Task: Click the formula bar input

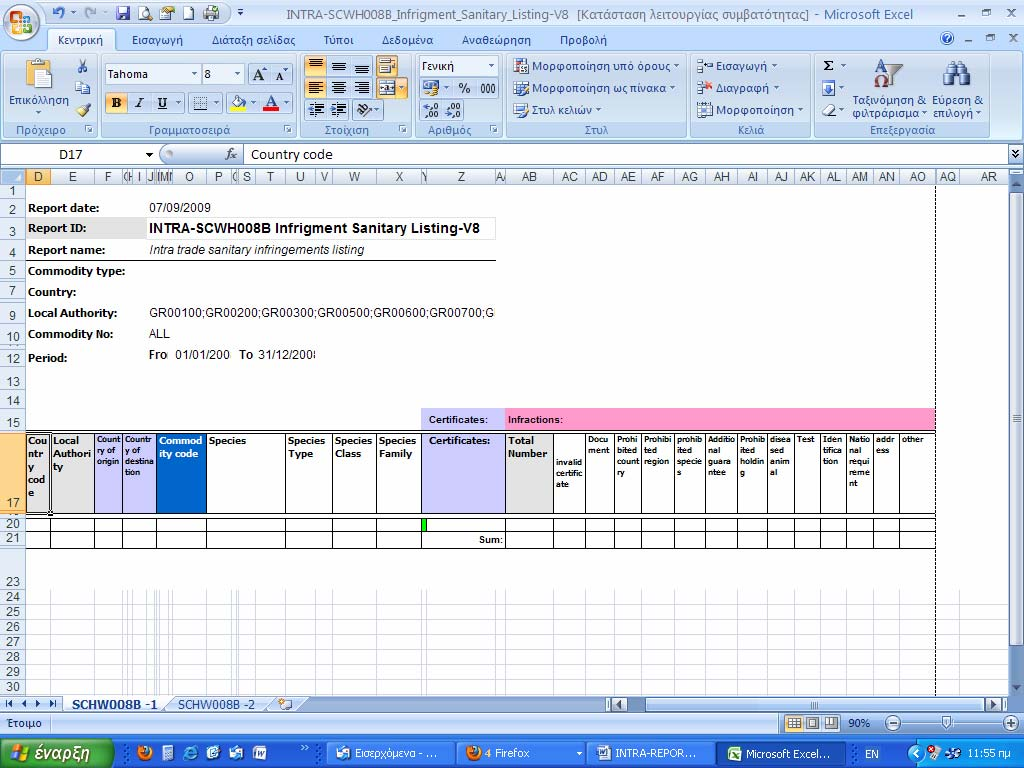Action: coord(626,155)
